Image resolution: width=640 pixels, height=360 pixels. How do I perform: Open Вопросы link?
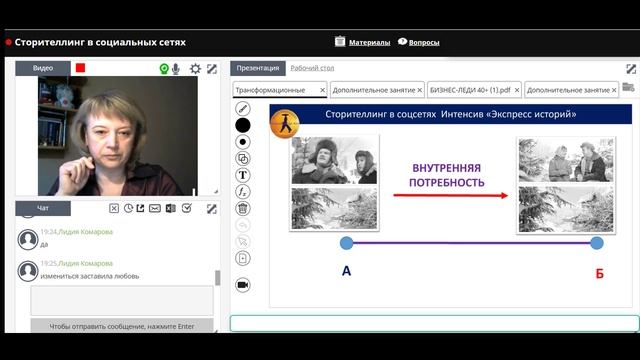click(x=424, y=42)
